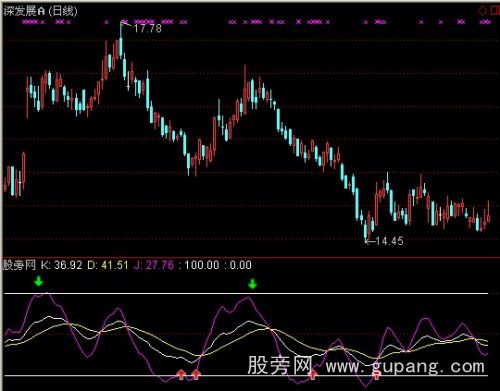Screen dimensions: 500x391
Task: Select the candlestick at the 17.78 peak
Action: tap(121, 40)
